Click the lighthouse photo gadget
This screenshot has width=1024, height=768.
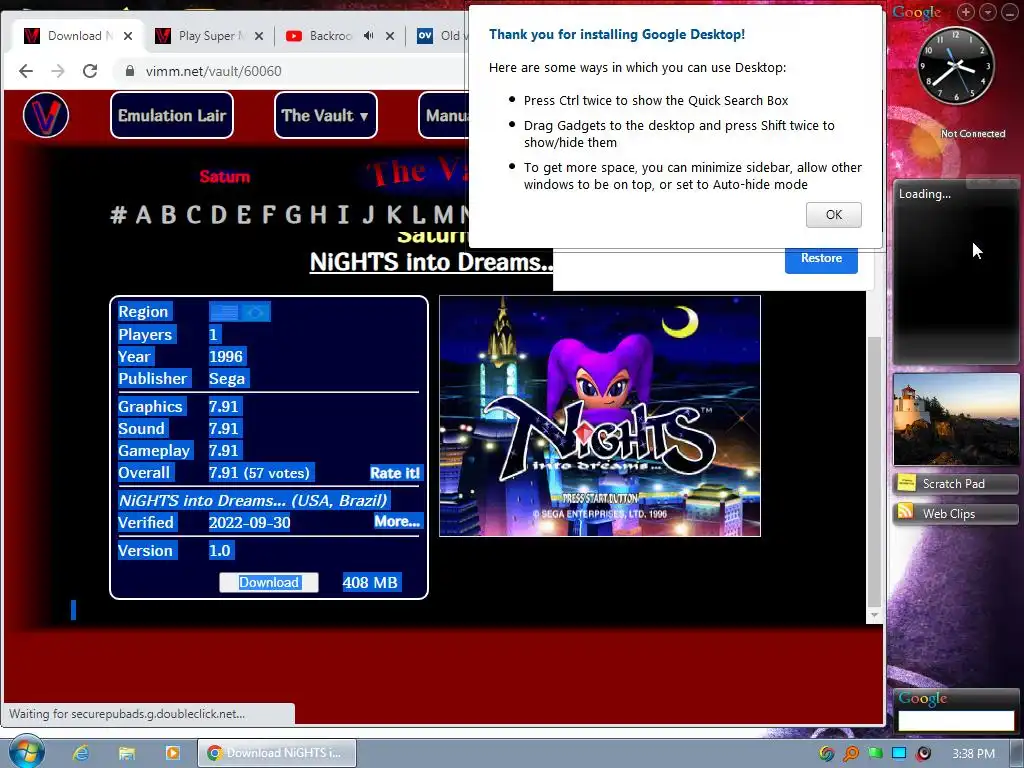(955, 419)
